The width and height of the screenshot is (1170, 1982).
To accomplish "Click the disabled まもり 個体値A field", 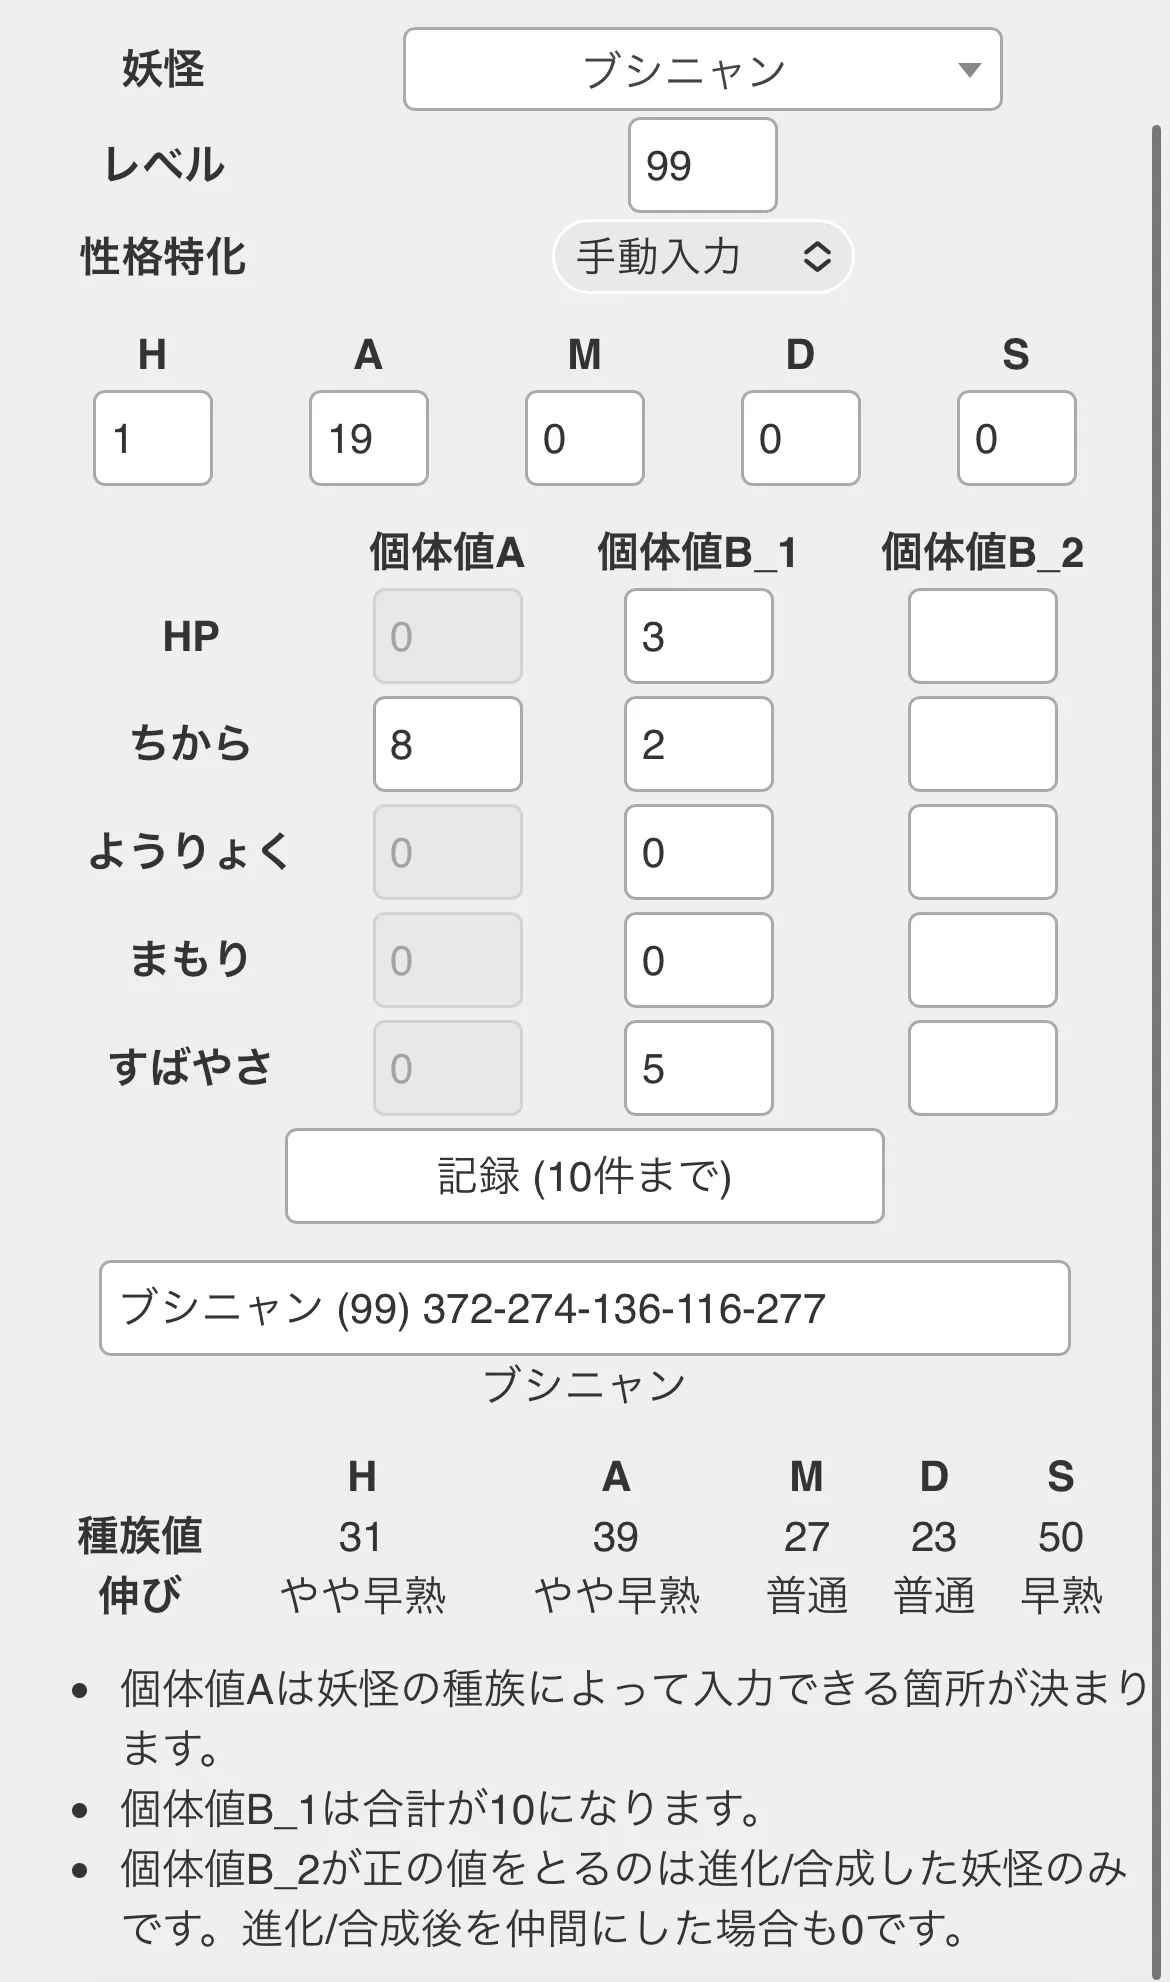I will pos(447,960).
